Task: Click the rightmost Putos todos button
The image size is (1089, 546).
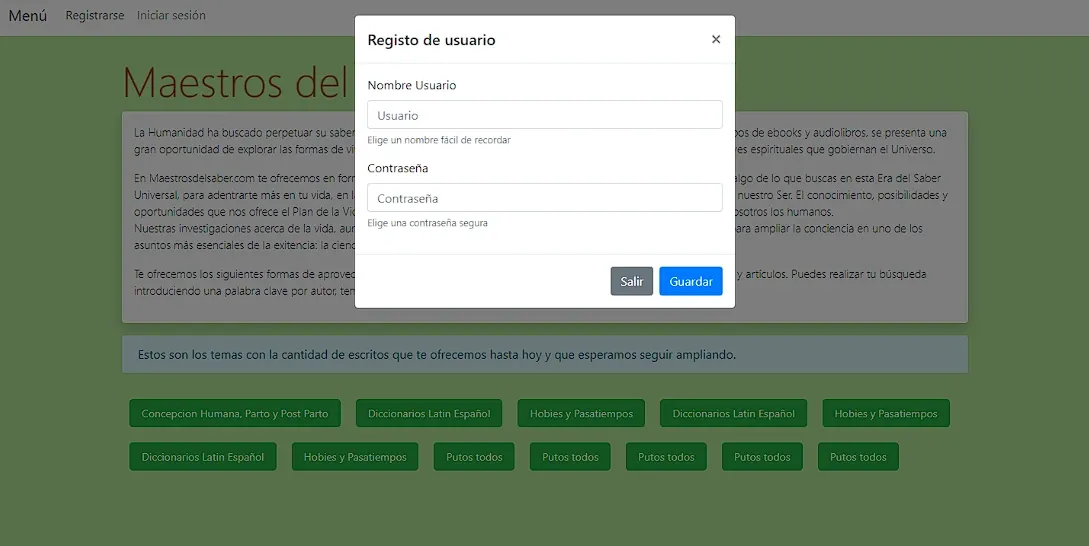Action: [x=858, y=457]
